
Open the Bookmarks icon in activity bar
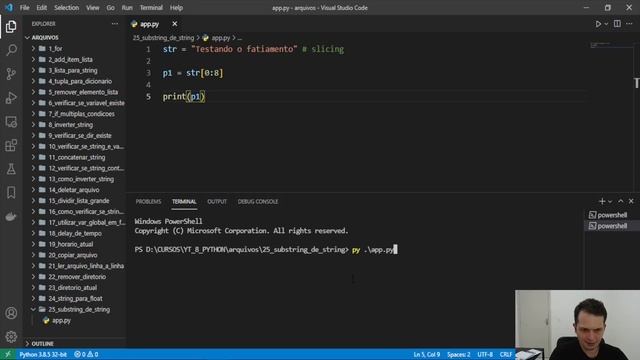pyautogui.click(x=11, y=193)
